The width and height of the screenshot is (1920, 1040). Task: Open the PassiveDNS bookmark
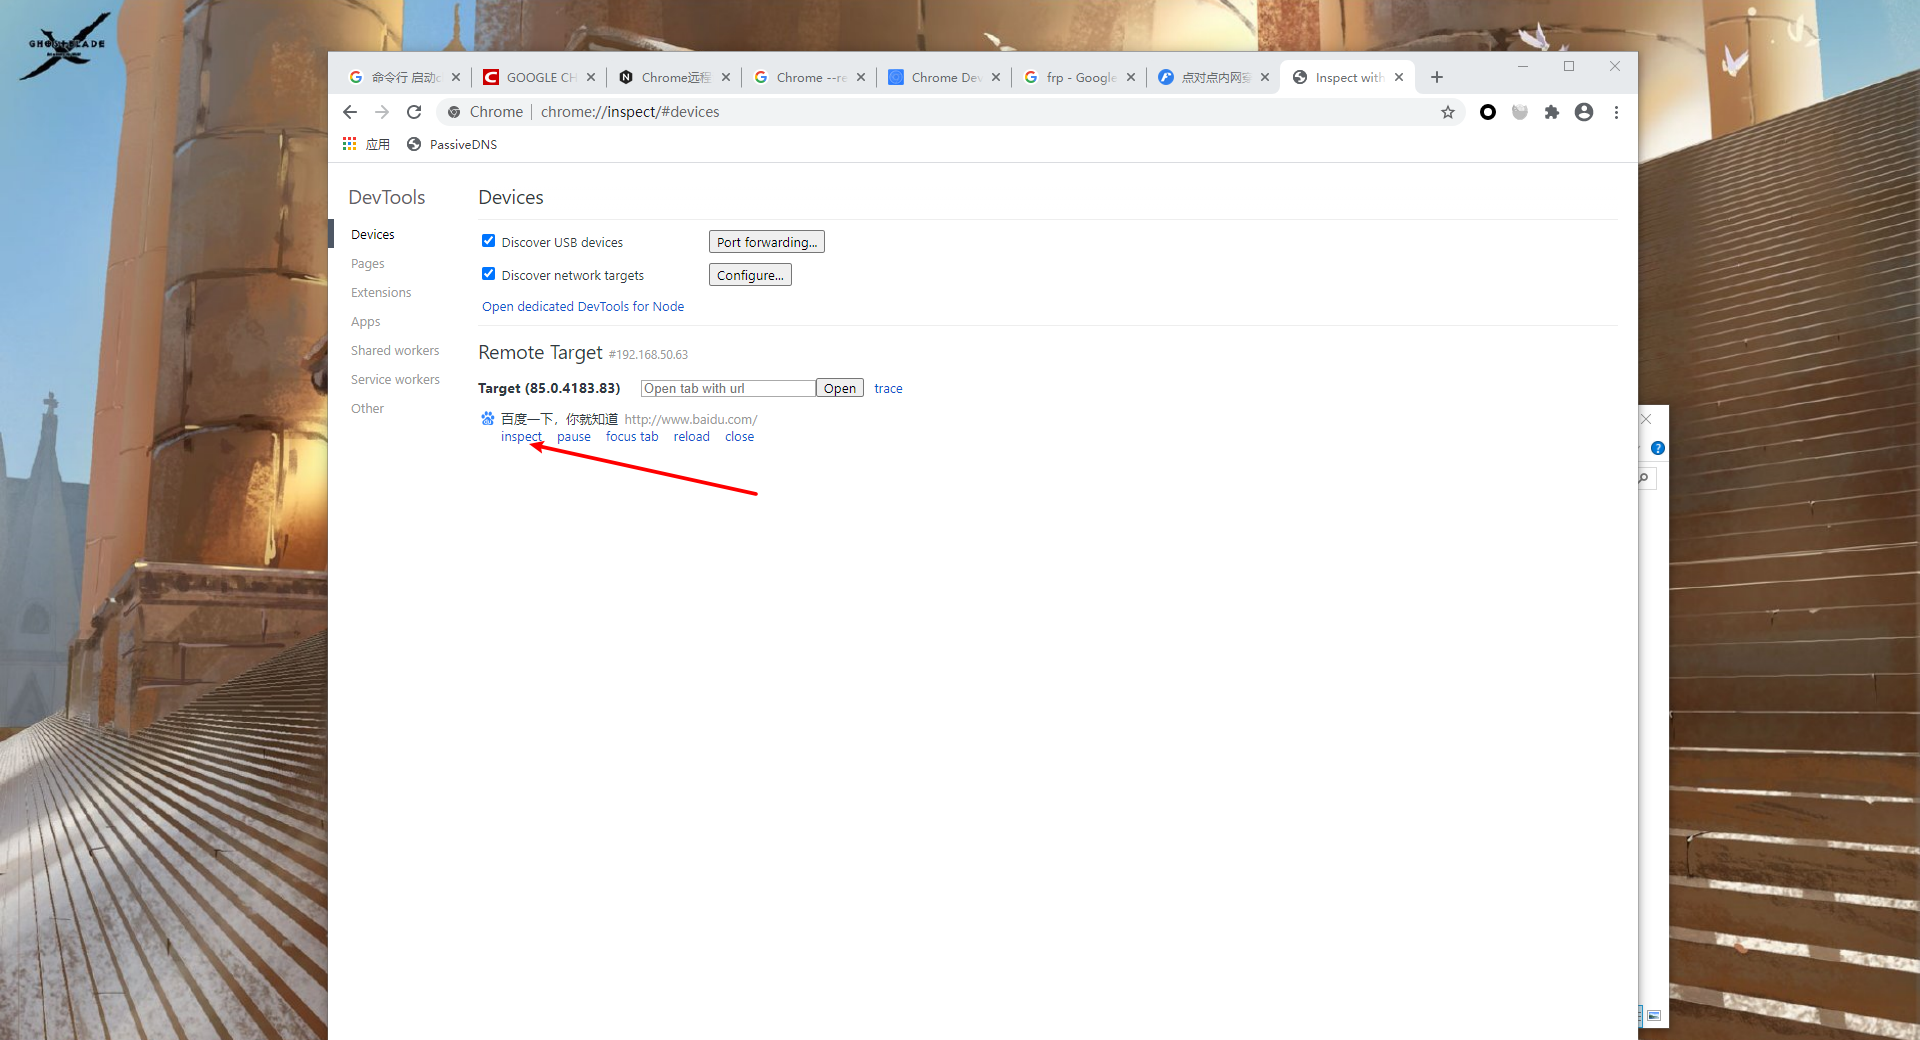click(452, 144)
